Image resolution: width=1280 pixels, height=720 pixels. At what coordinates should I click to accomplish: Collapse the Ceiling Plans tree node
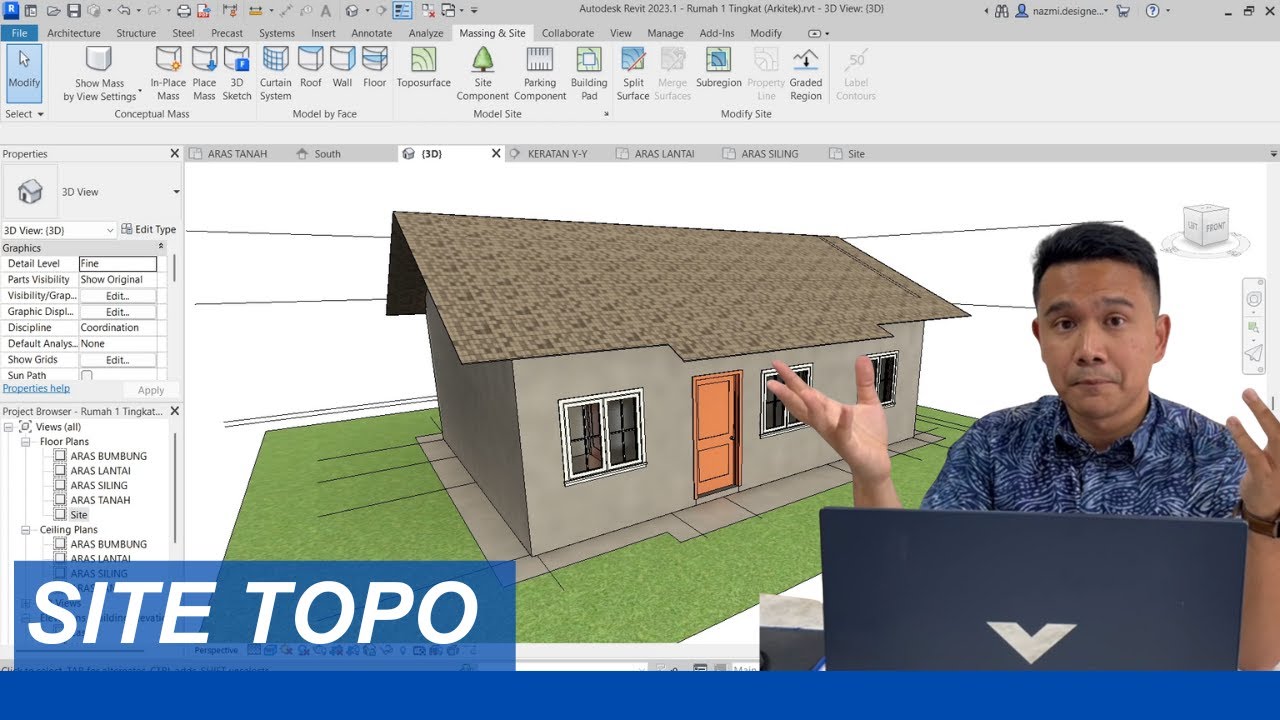[x=26, y=530]
